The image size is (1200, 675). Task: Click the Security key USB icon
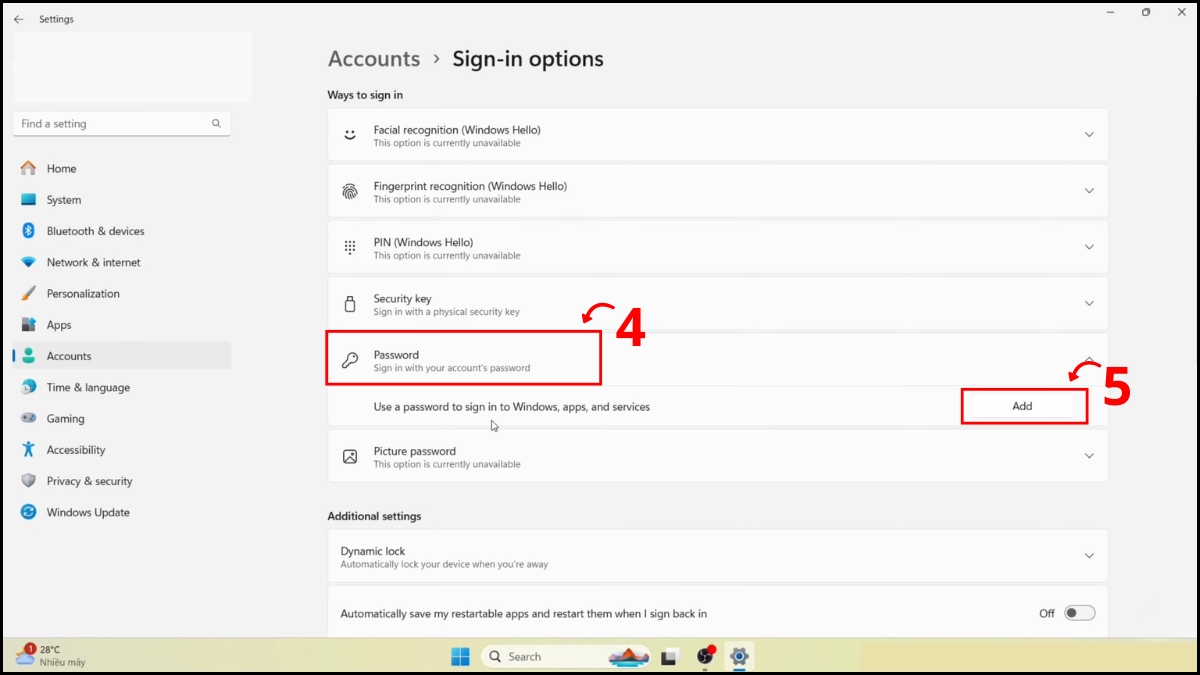350,304
